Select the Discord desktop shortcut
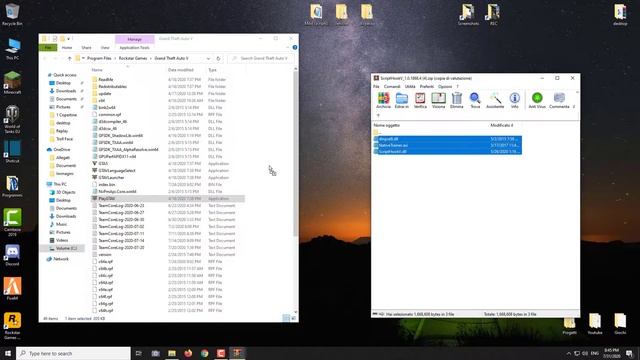Viewport: 640px width, 360px height. tap(12, 255)
